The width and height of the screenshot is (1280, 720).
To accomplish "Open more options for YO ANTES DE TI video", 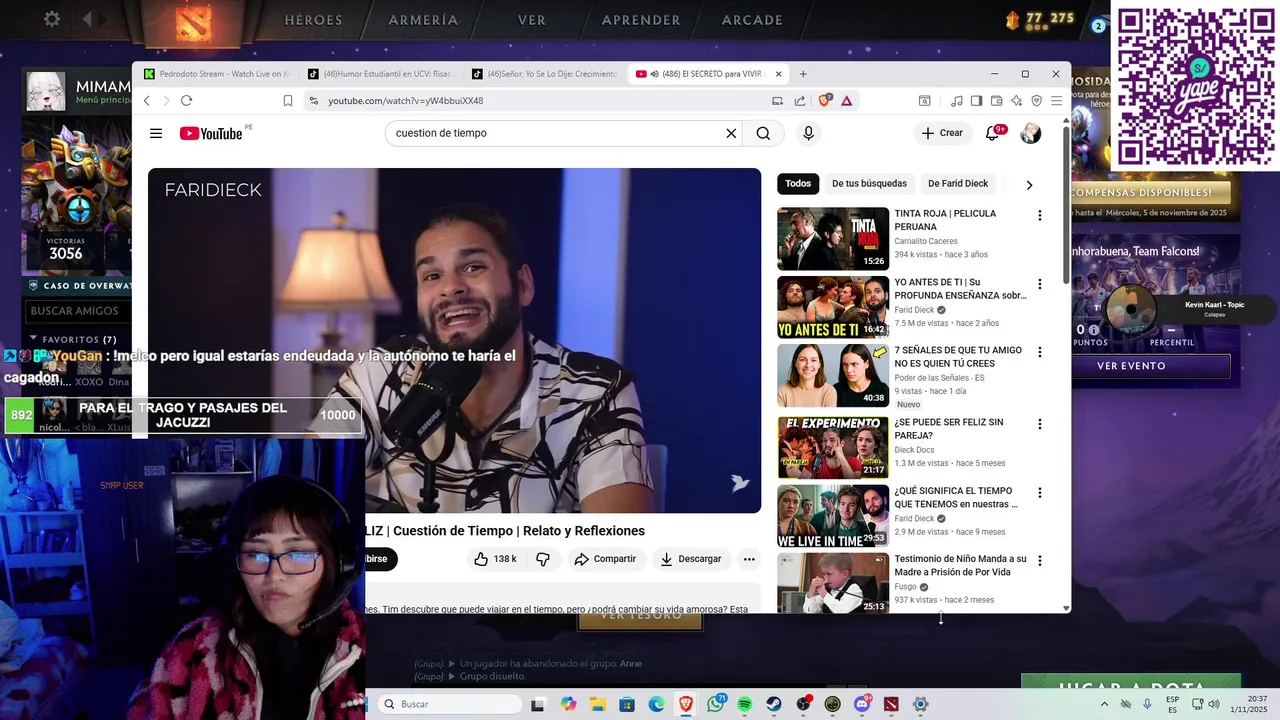I will (x=1039, y=284).
